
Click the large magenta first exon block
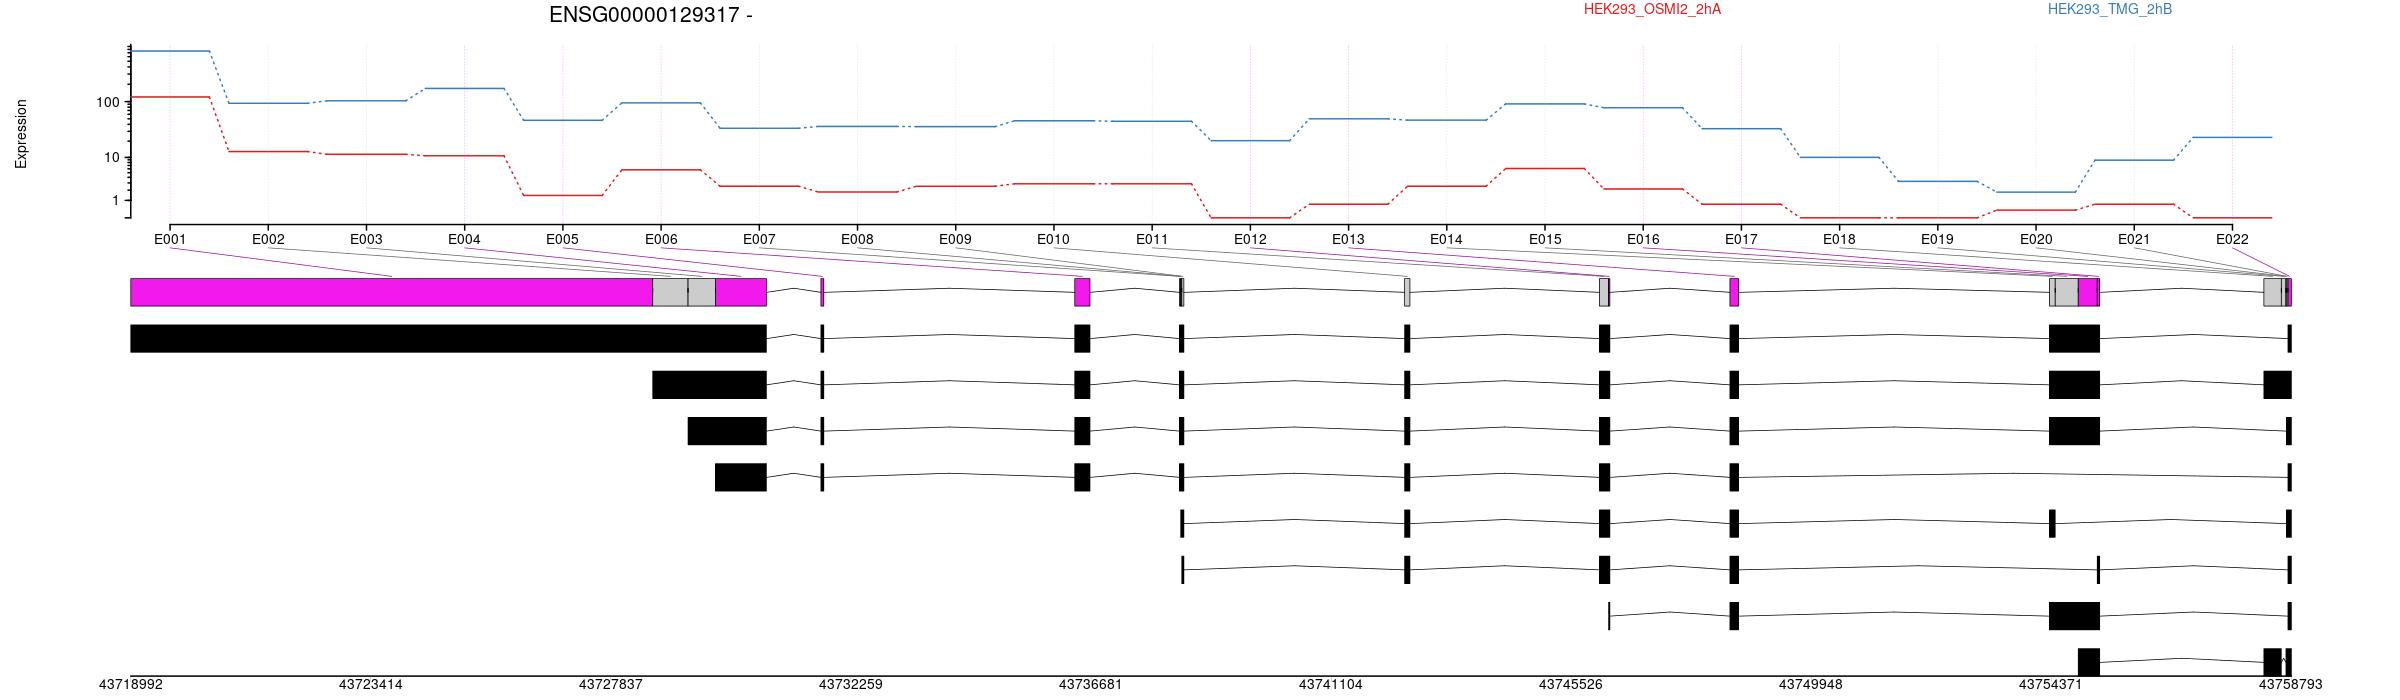tap(391, 292)
